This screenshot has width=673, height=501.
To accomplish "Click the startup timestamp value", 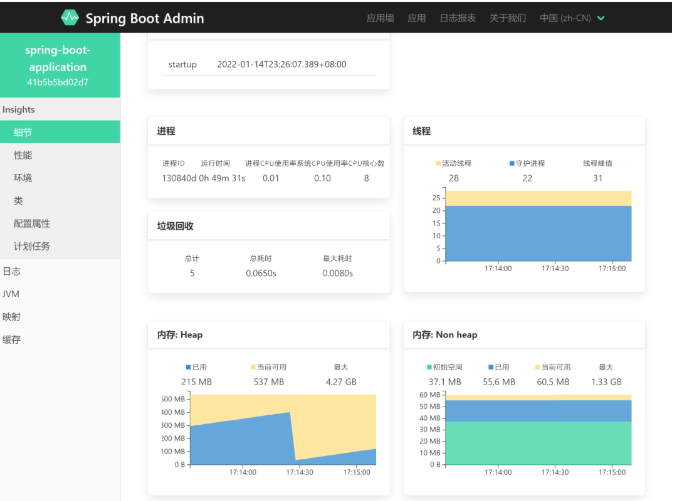I will pos(282,64).
